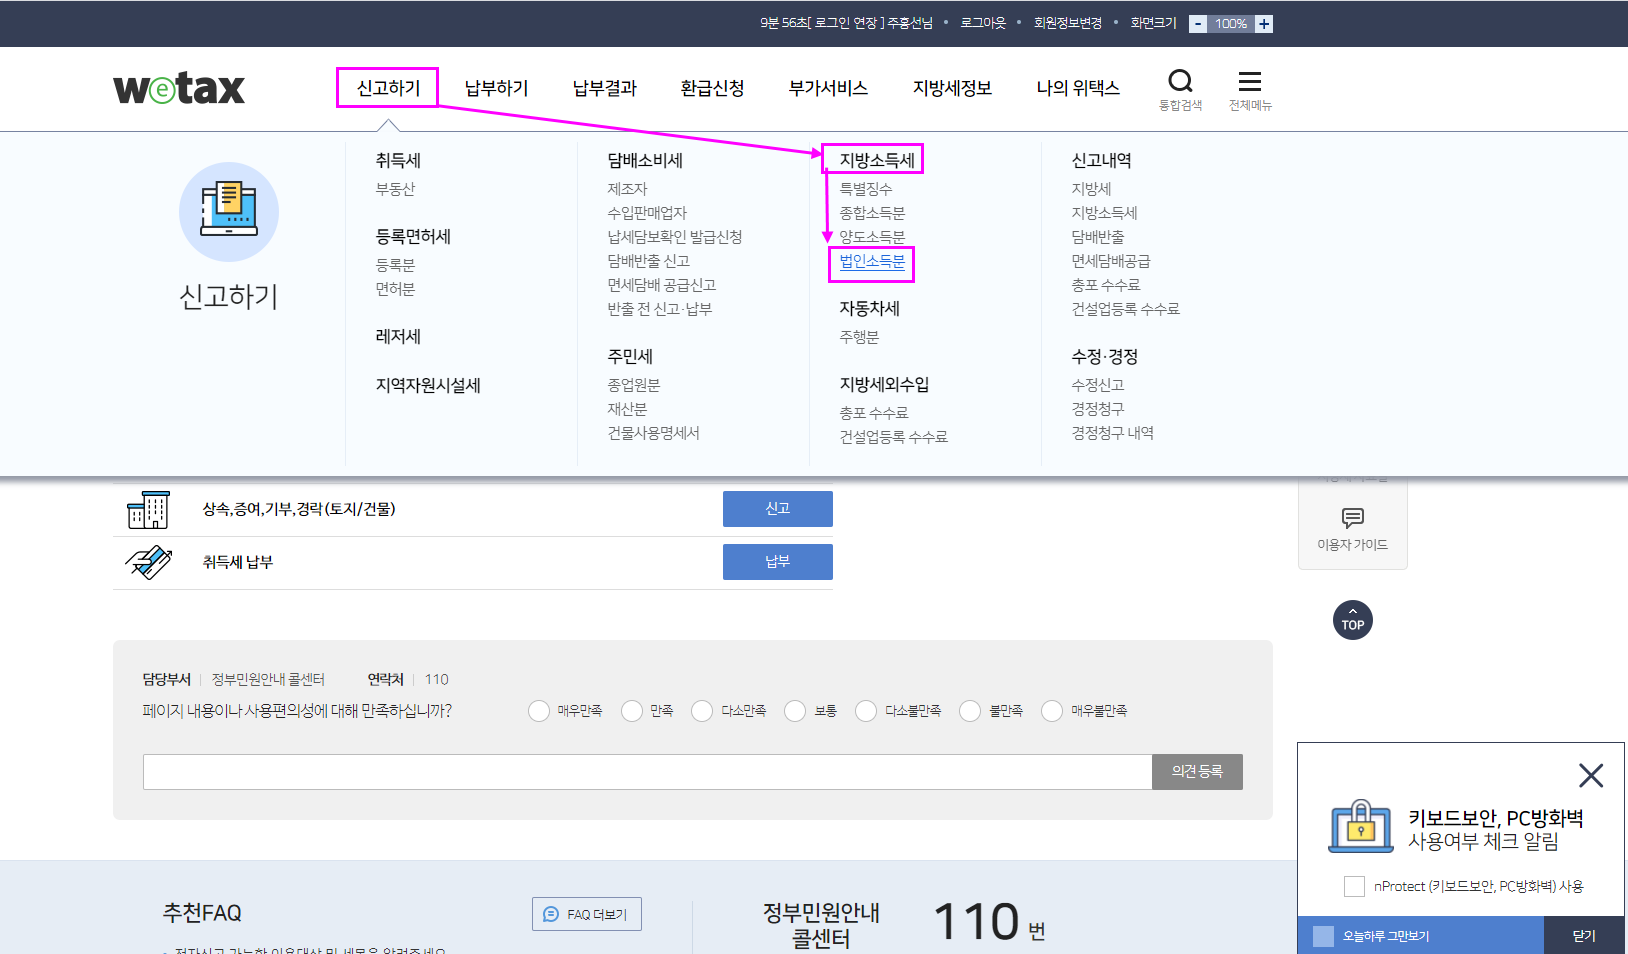
Task: Open the 환급신청 top menu
Action: coord(713,88)
